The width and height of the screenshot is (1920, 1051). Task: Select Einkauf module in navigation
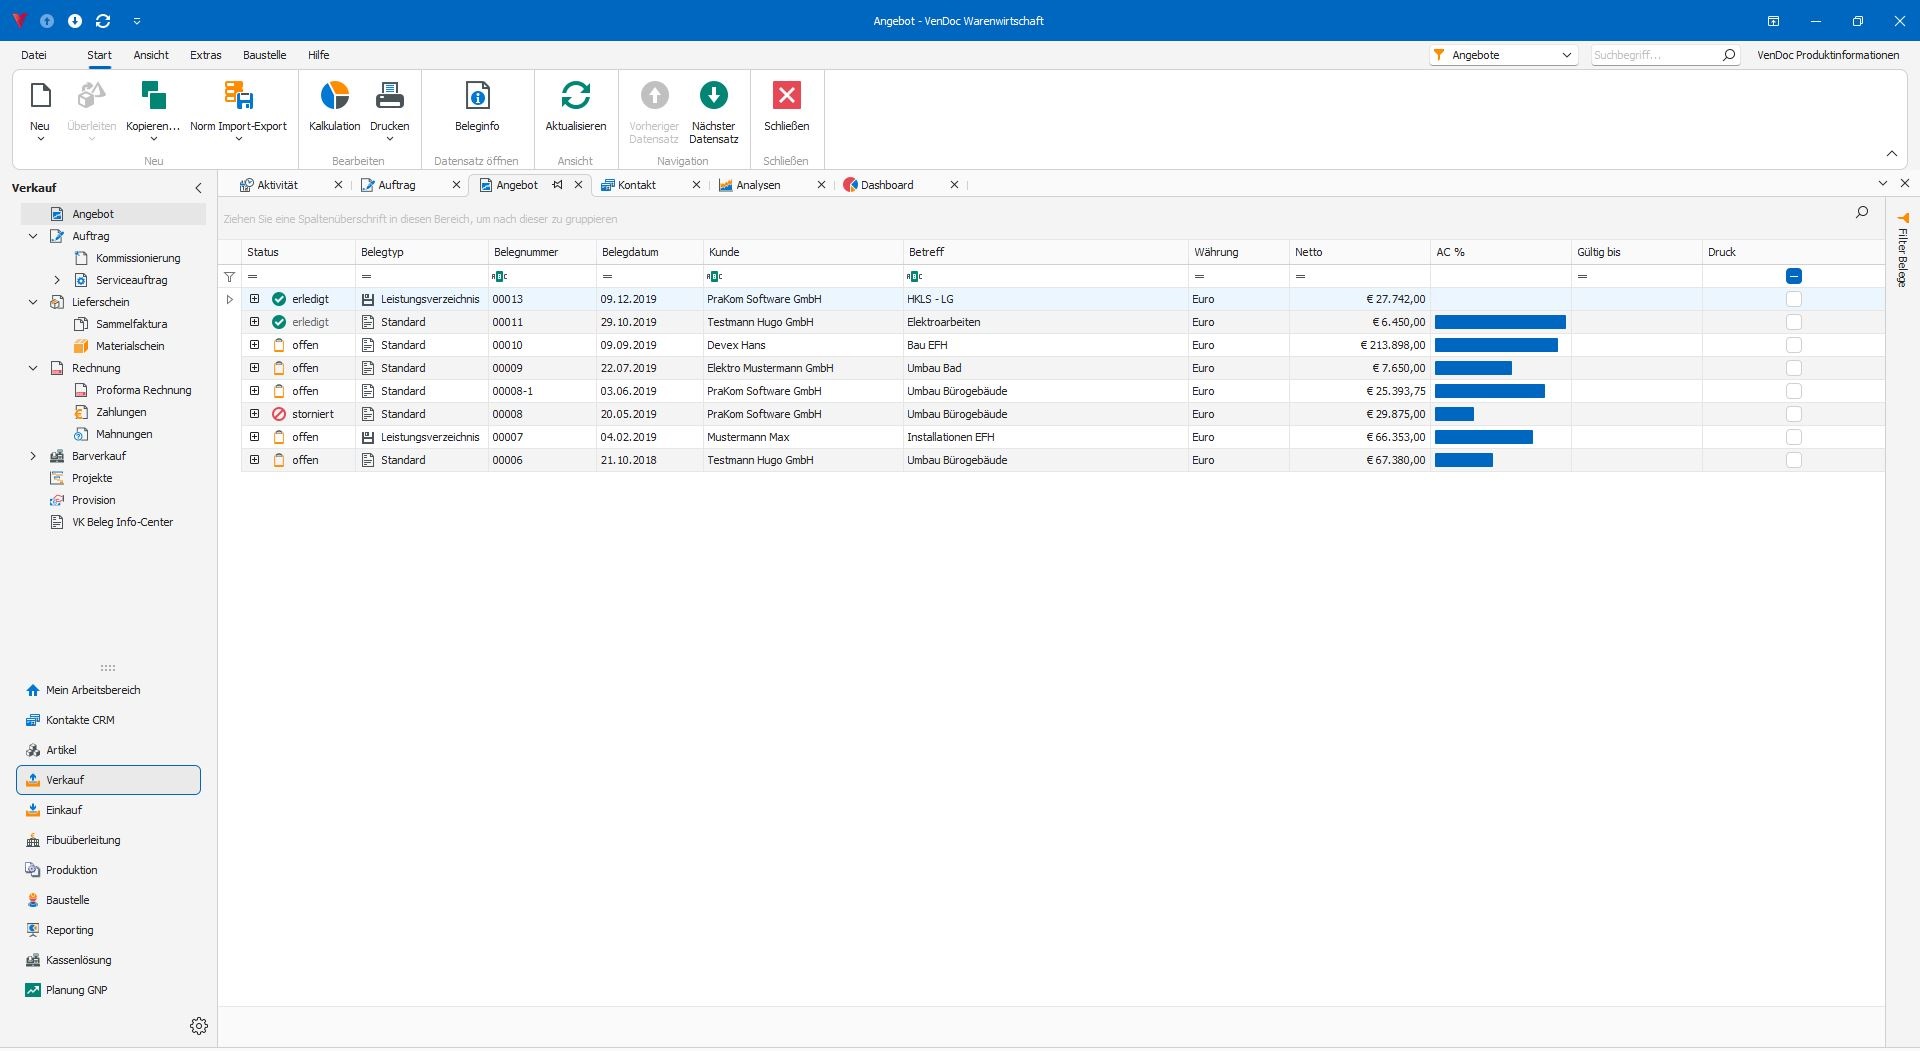click(64, 810)
